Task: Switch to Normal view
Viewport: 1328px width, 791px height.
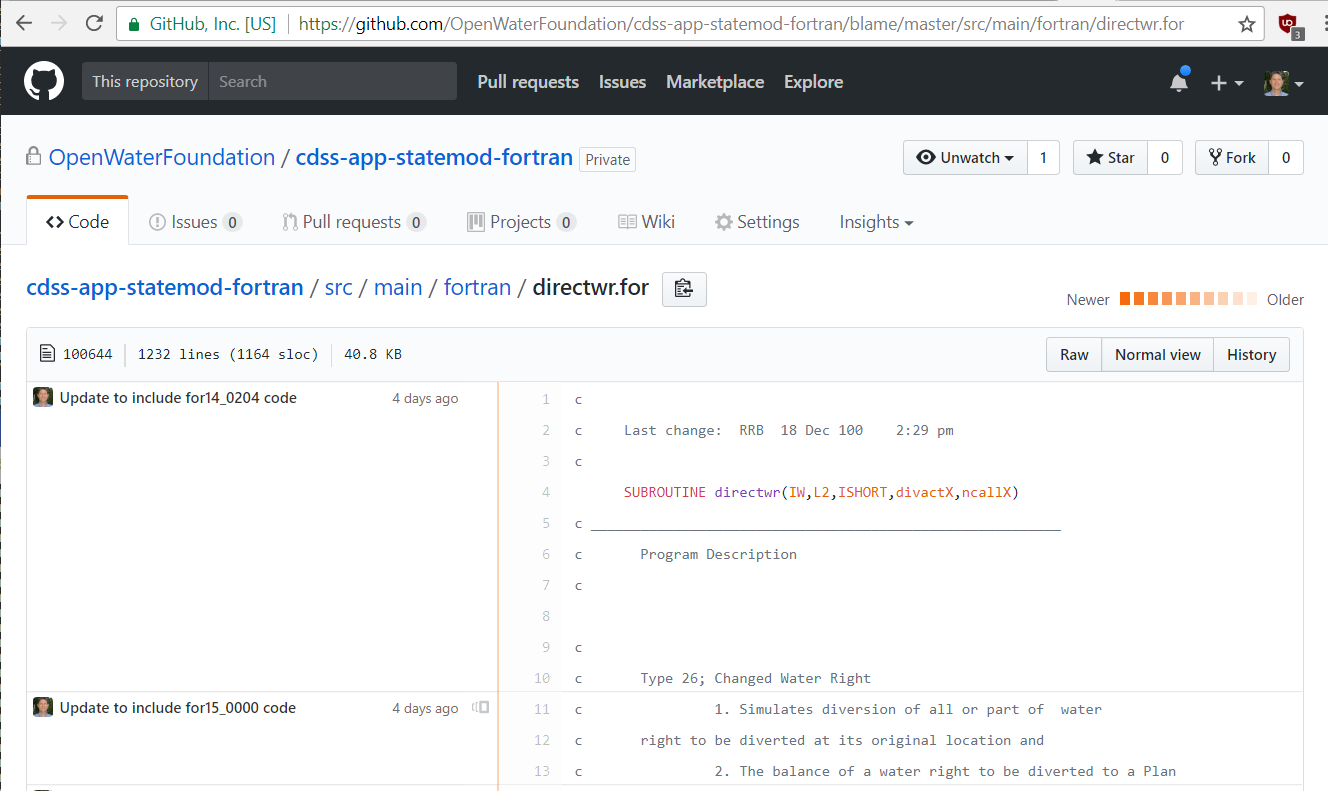Action: [x=1158, y=355]
